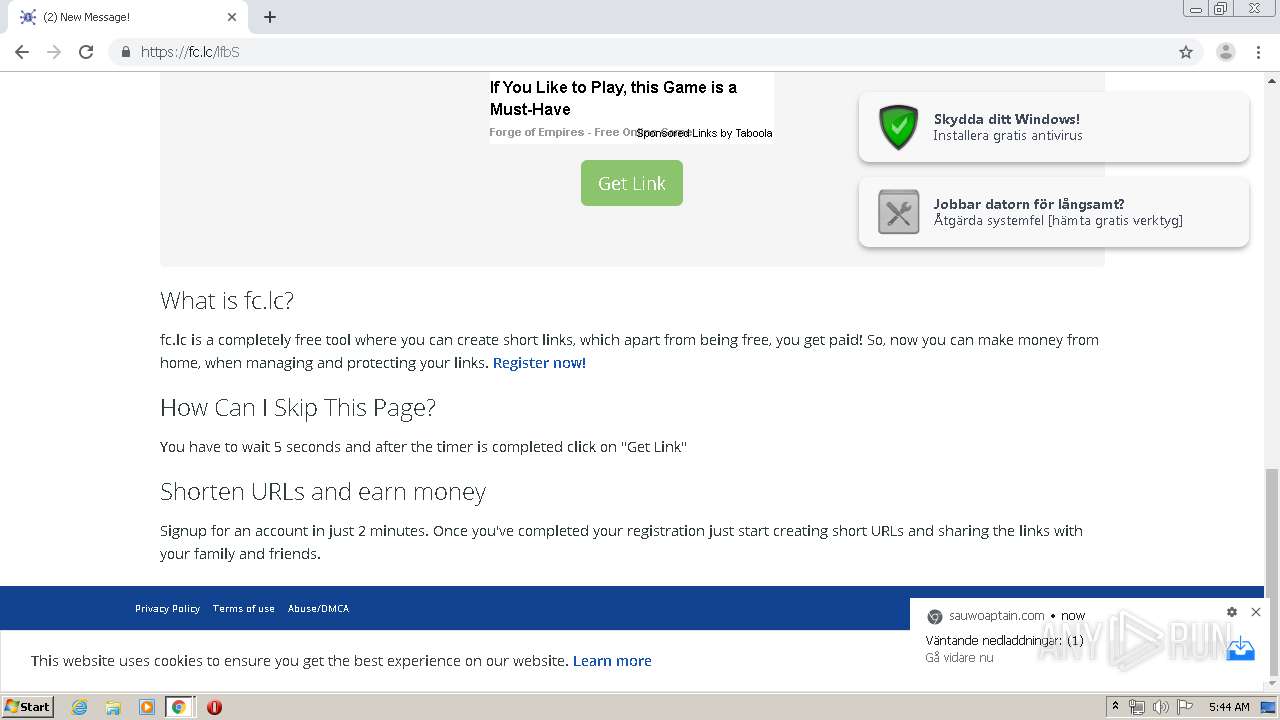Click "Learn more" in cookie notice
This screenshot has height=720, width=1280.
pyautogui.click(x=612, y=661)
